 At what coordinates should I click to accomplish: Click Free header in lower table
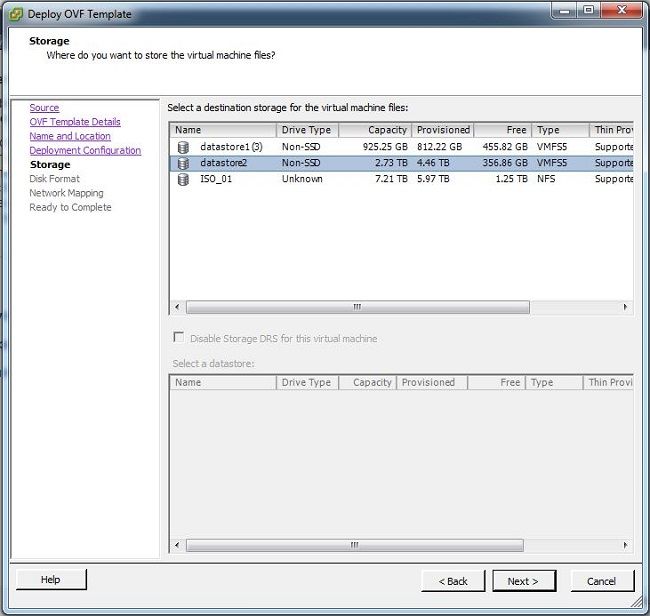point(497,383)
